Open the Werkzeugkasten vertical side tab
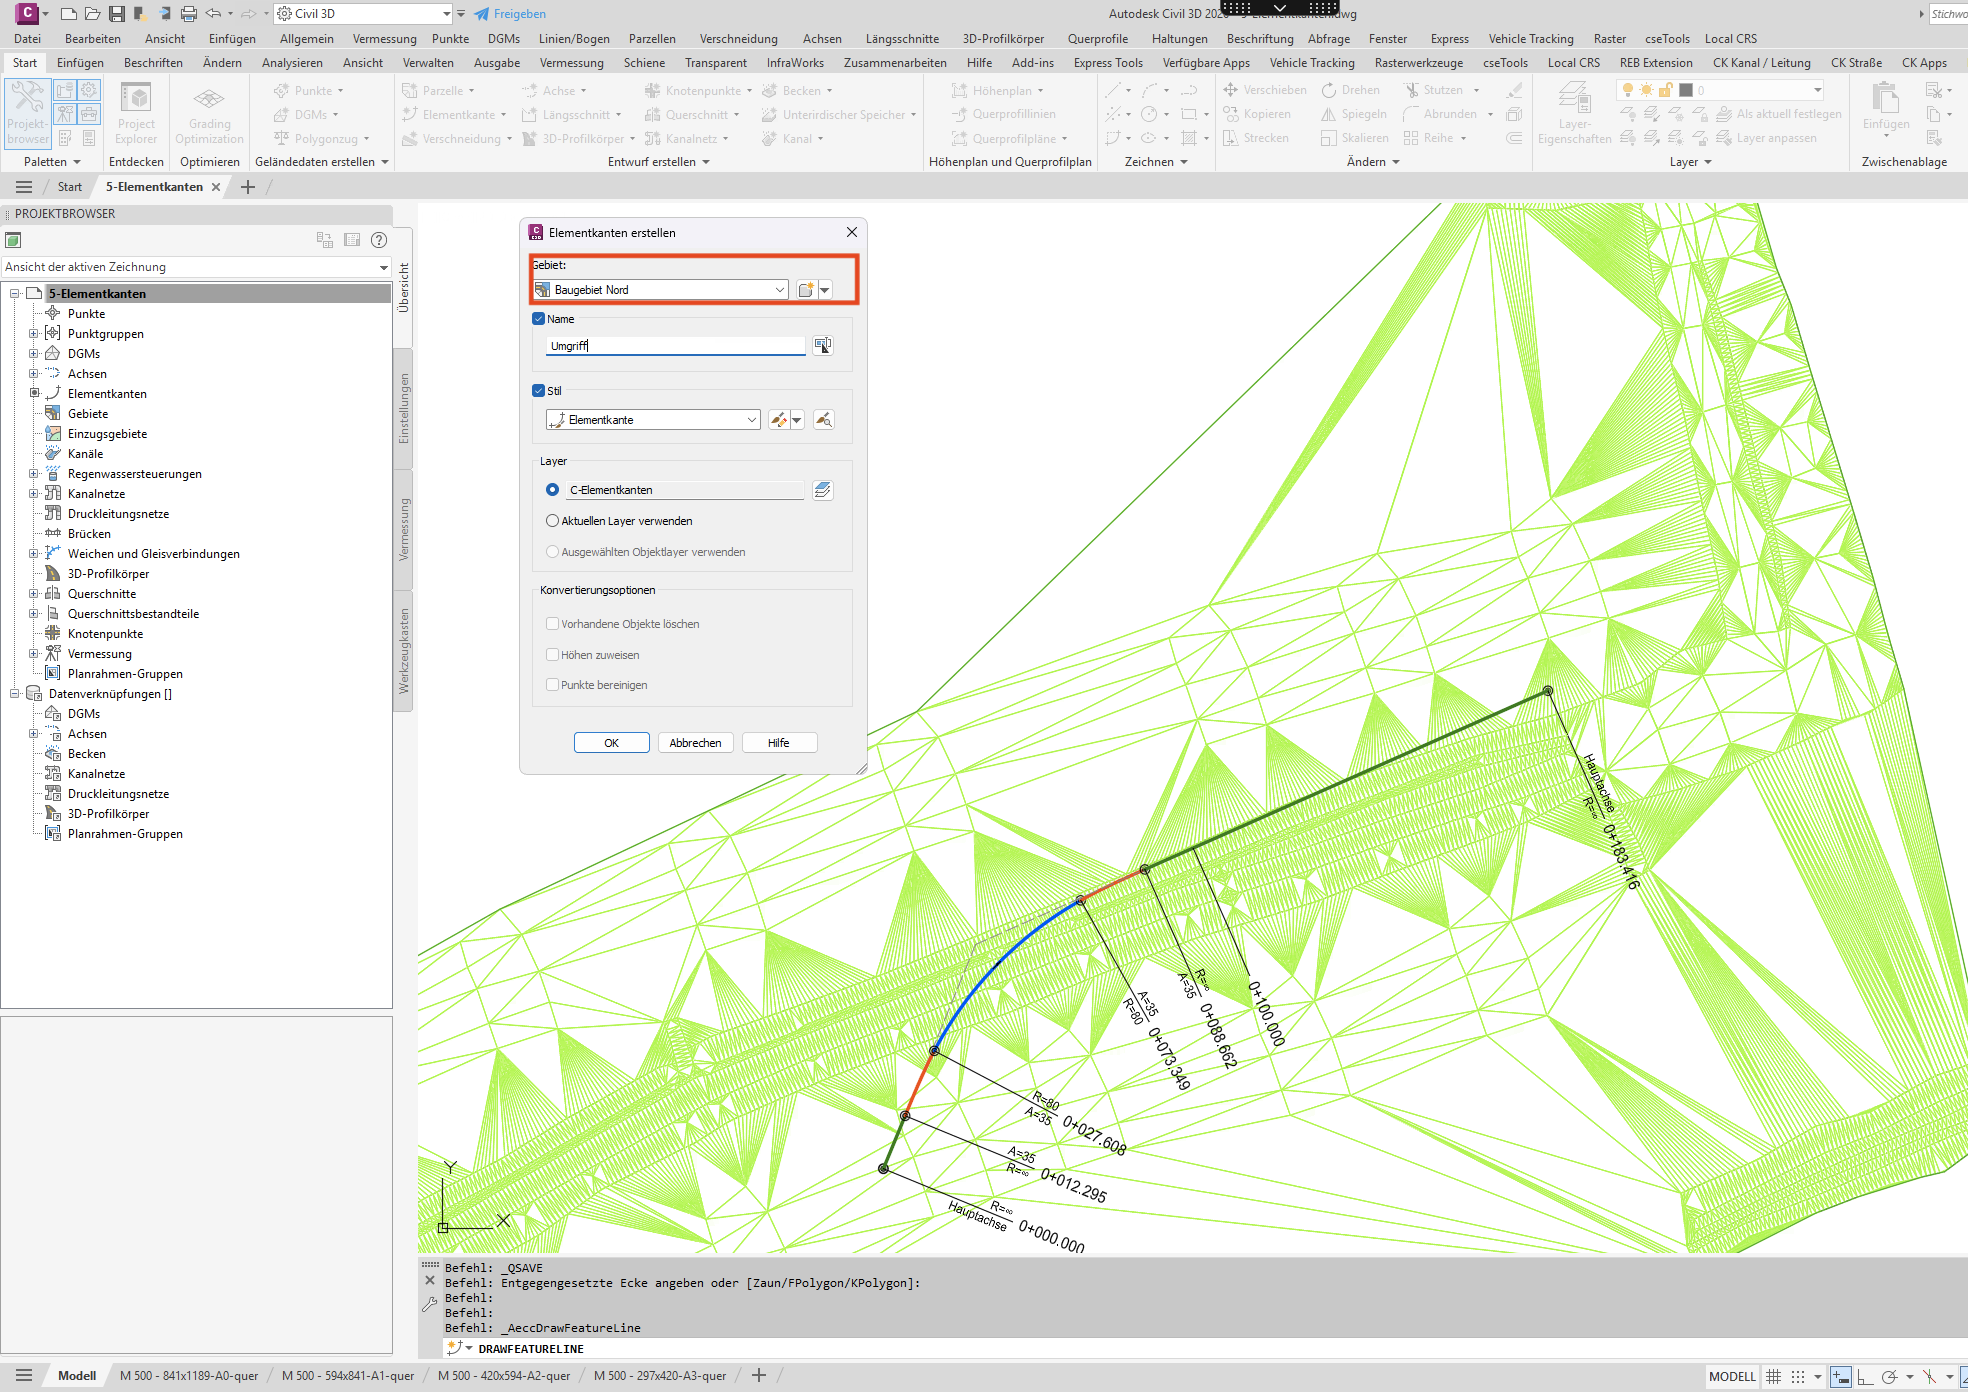Viewport: 1968px width, 1392px height. coord(404,650)
